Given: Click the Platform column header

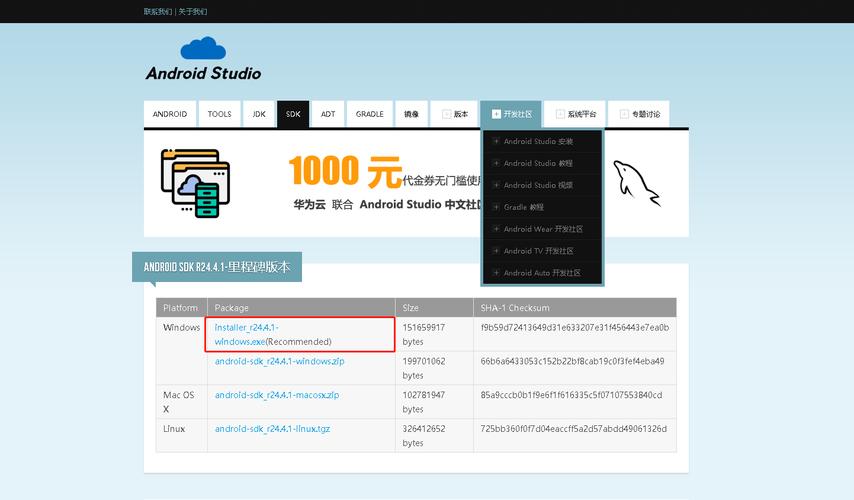Looking at the screenshot, I should click(180, 308).
